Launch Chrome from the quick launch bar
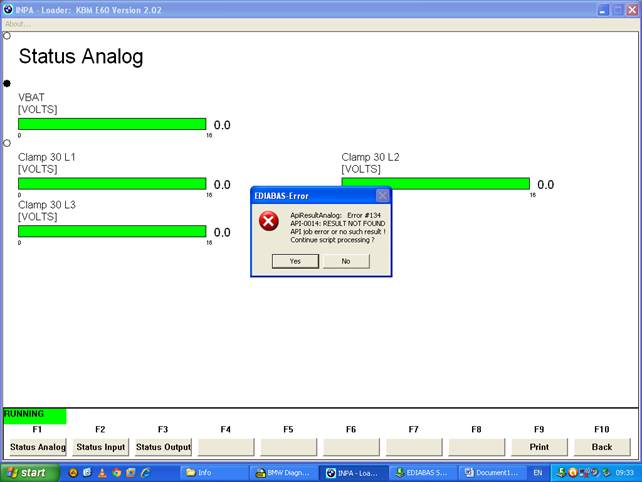Screen dimensions: 642x482 click(x=116, y=472)
